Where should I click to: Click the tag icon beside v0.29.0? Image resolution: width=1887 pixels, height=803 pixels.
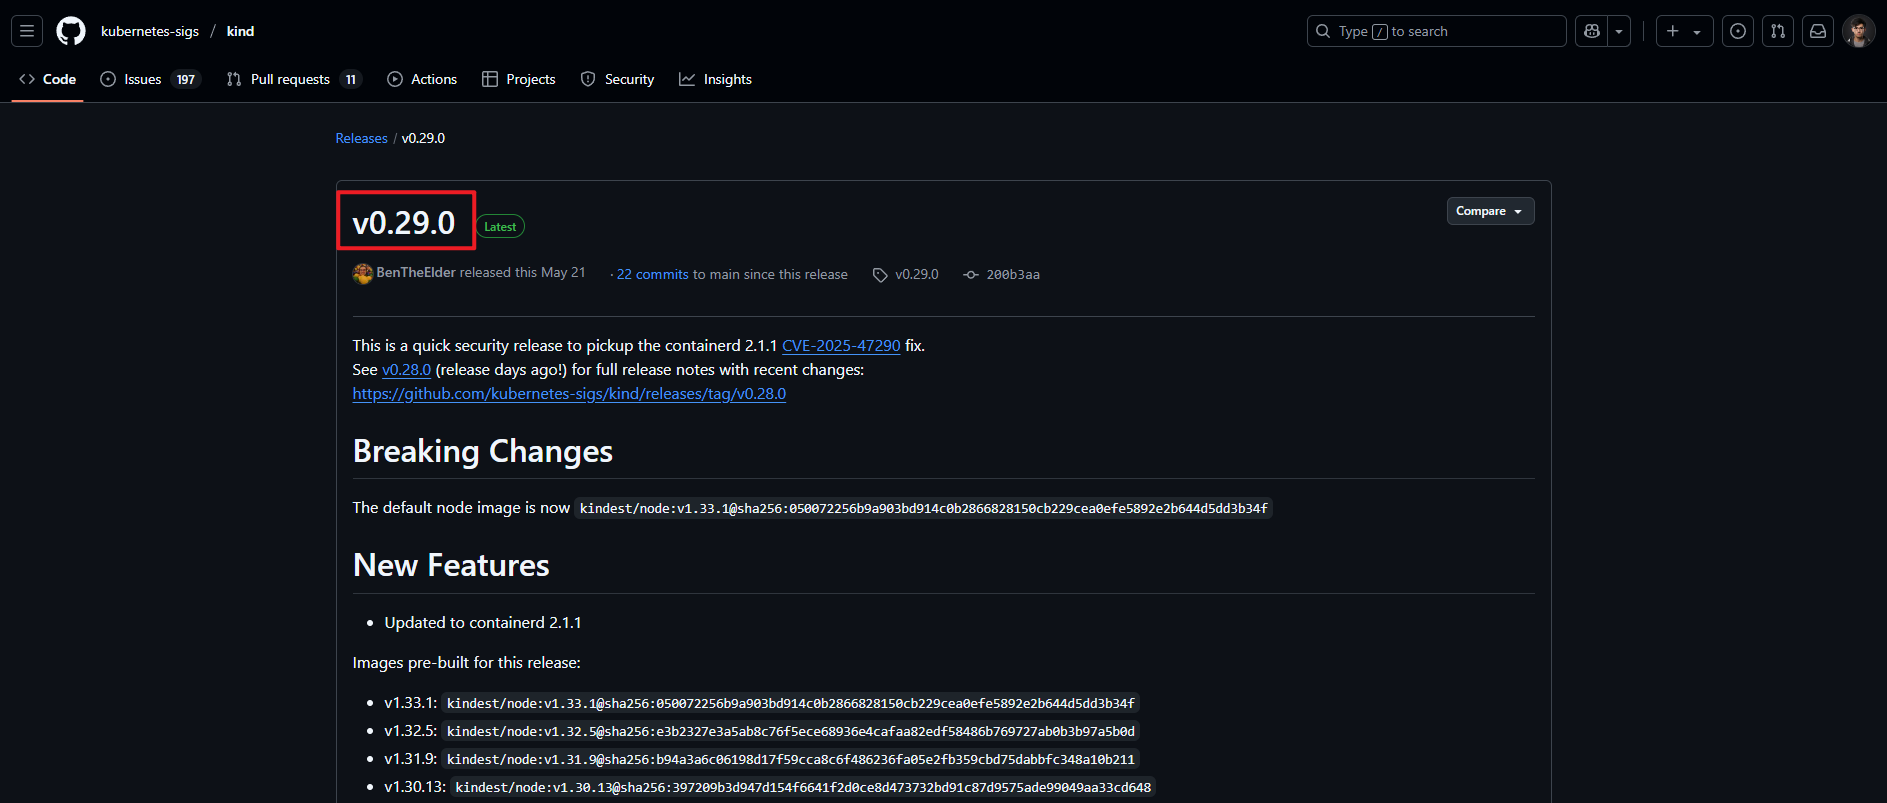[x=880, y=275]
